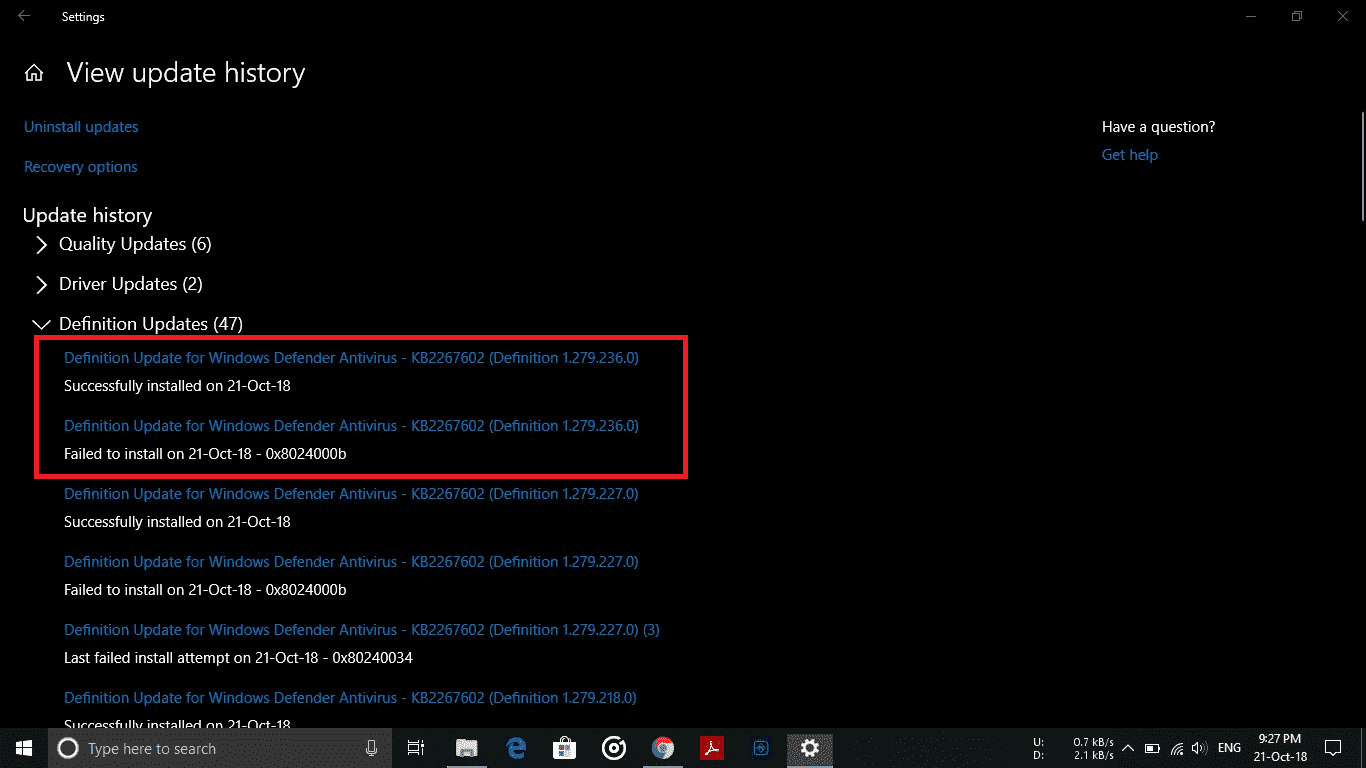Open the Action Center notification icon
The width and height of the screenshot is (1366, 768).
1333,748
